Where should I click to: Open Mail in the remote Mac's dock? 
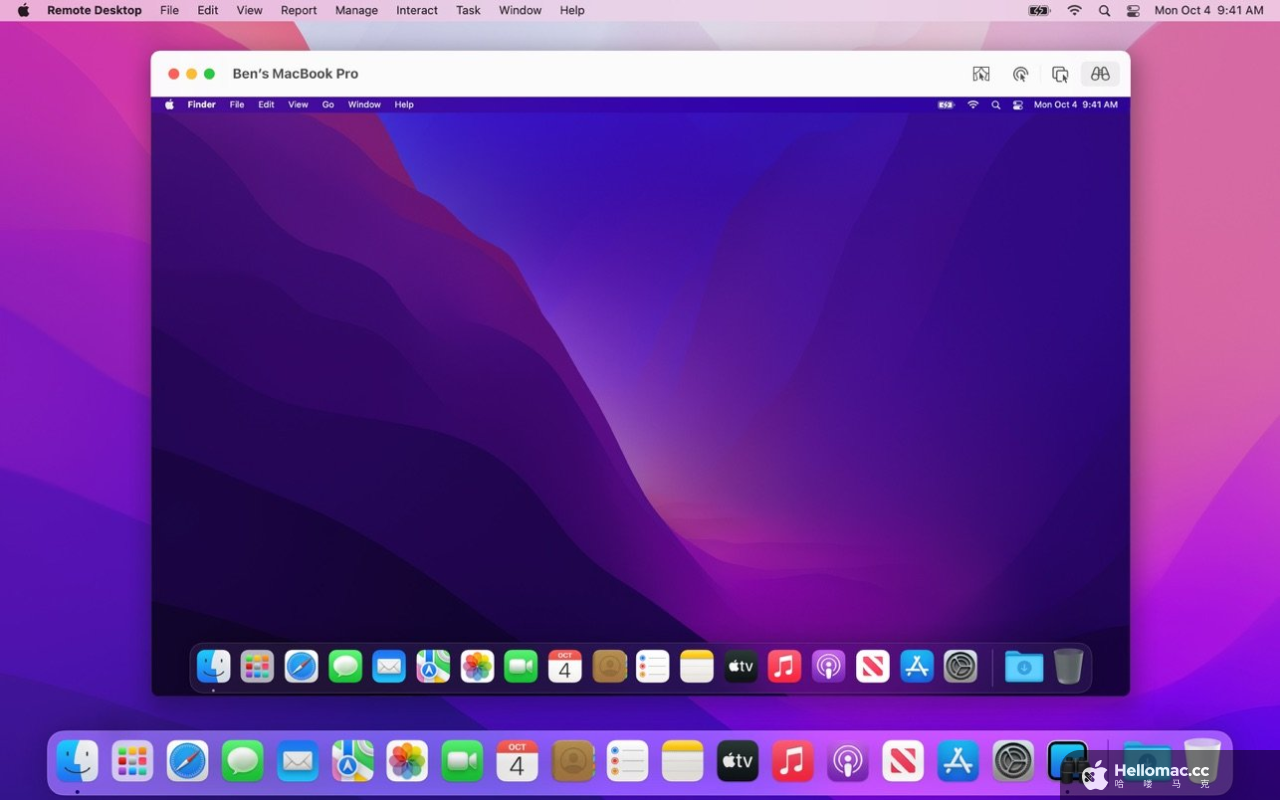point(389,666)
